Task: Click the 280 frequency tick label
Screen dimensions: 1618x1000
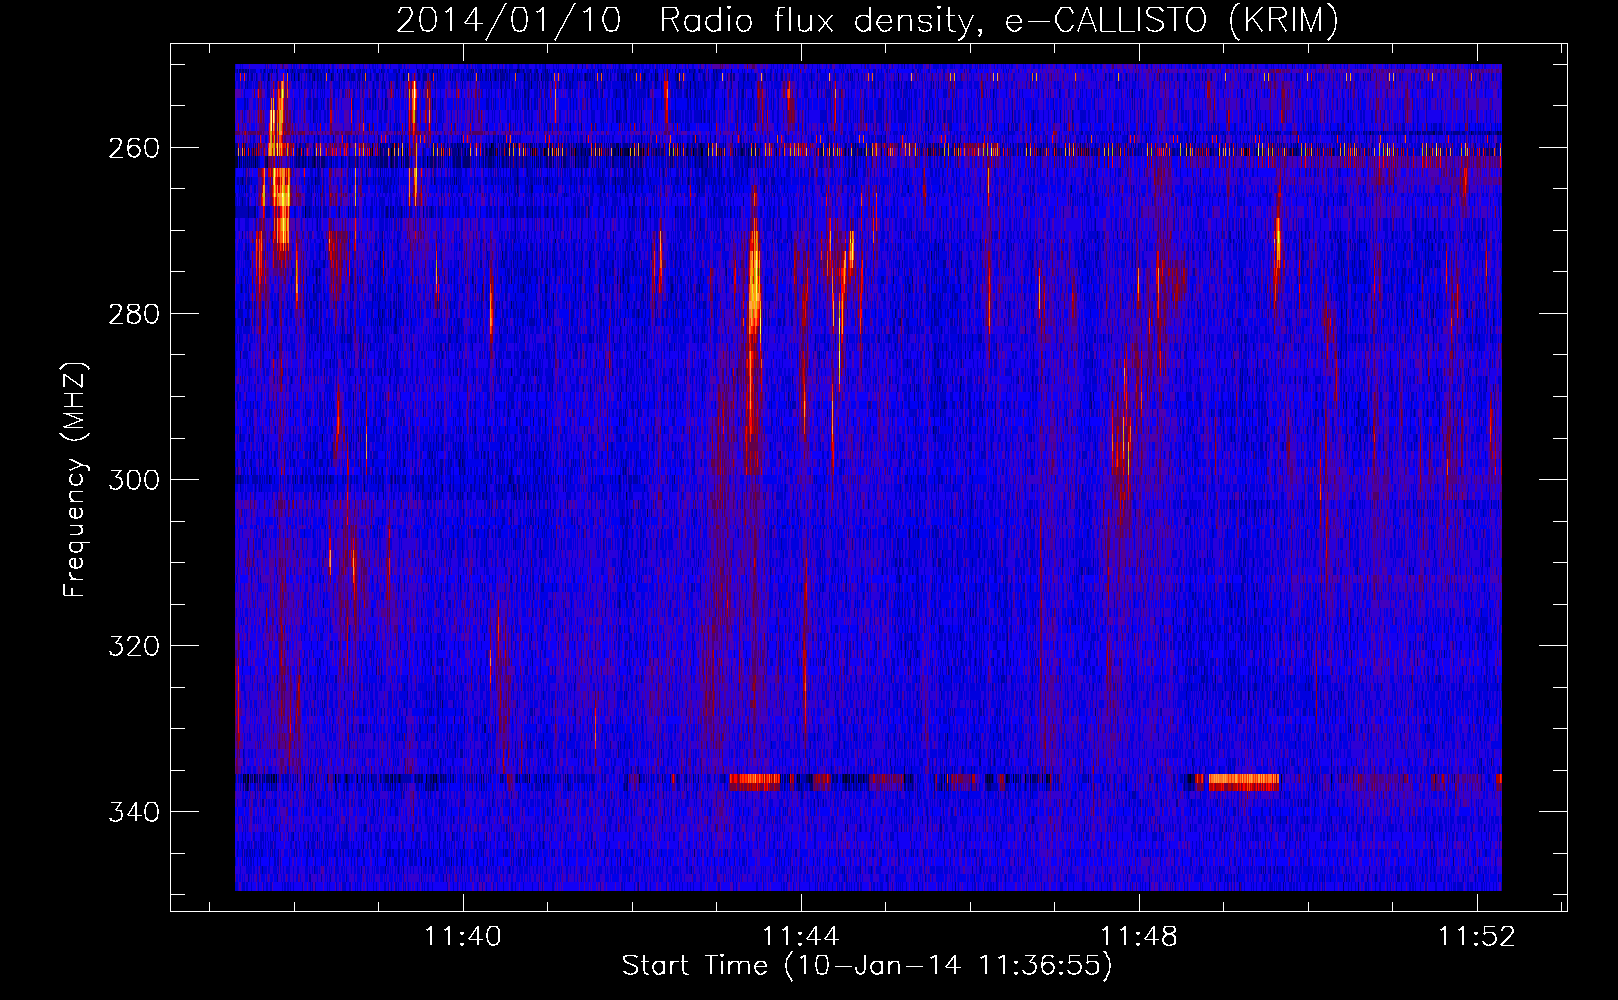Action: tap(134, 314)
